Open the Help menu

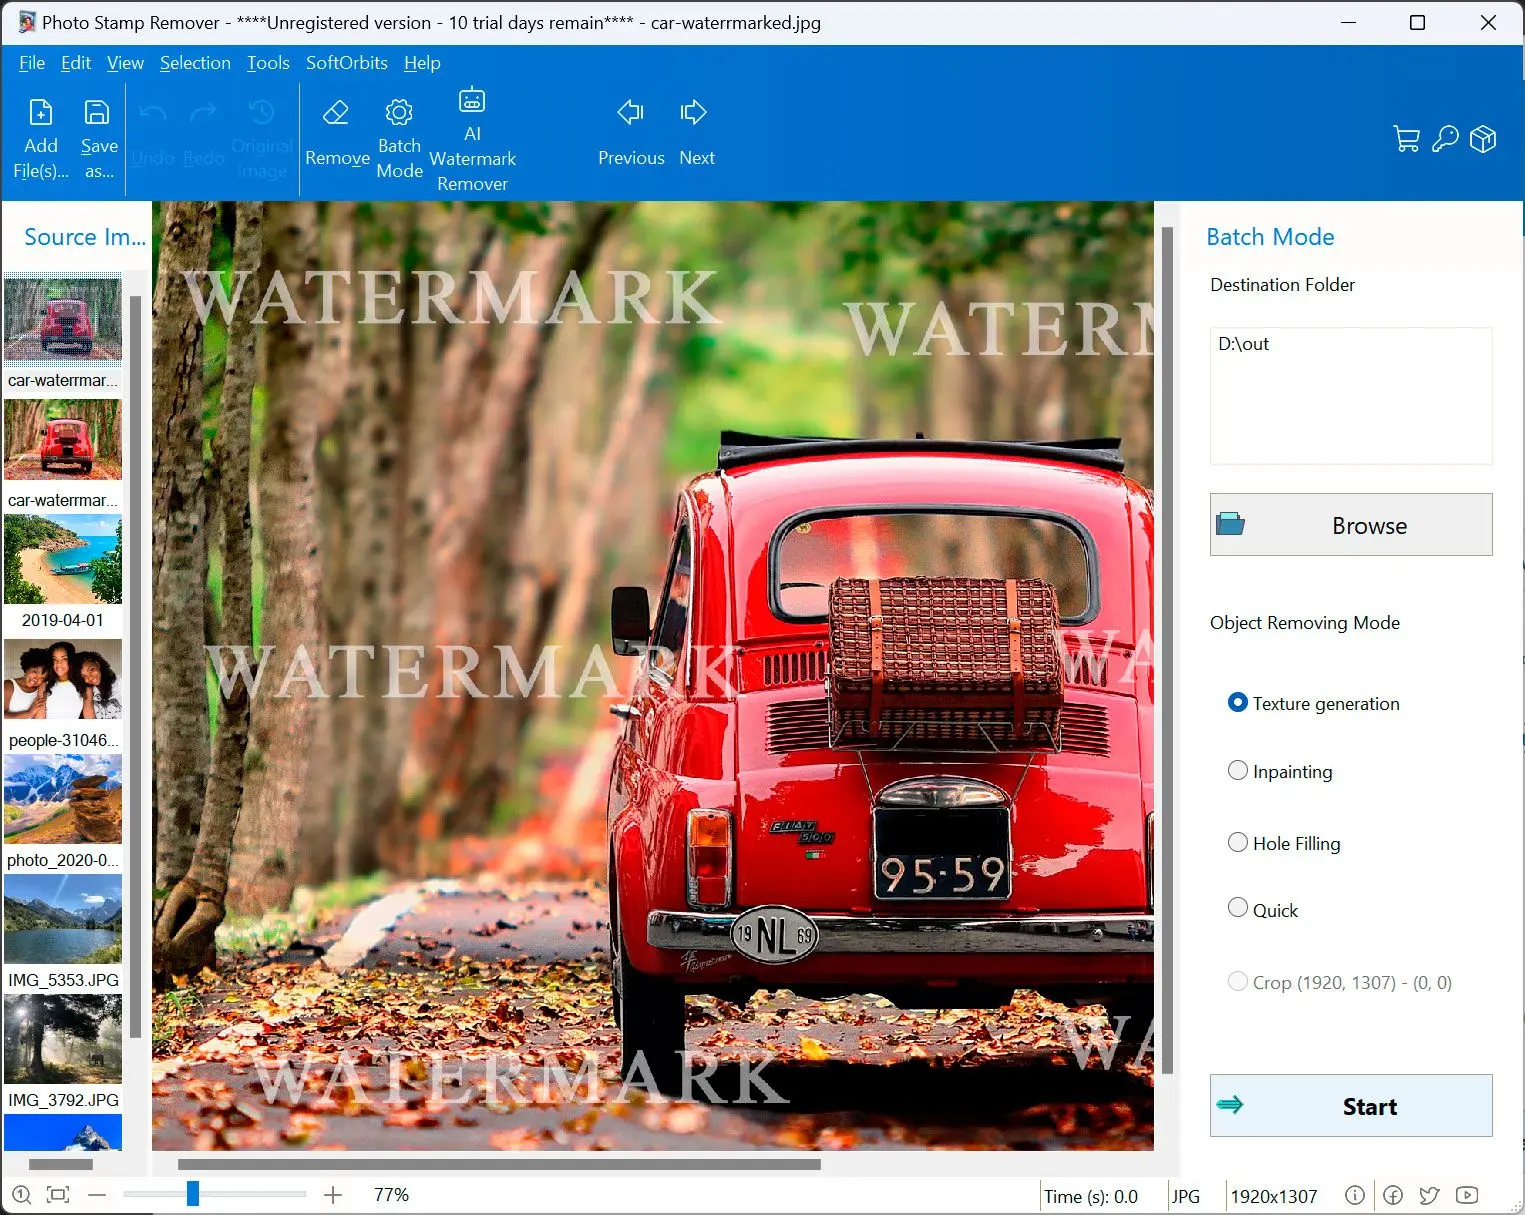[422, 63]
